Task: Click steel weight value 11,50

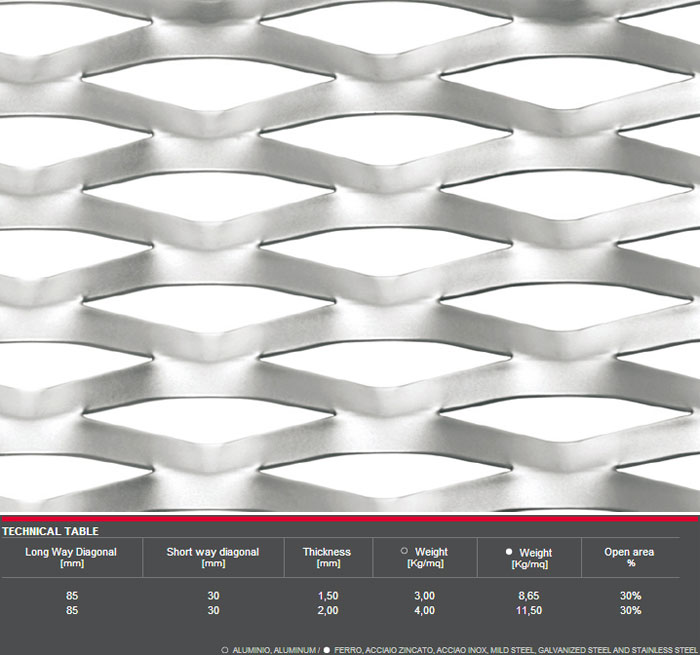Action: point(529,610)
